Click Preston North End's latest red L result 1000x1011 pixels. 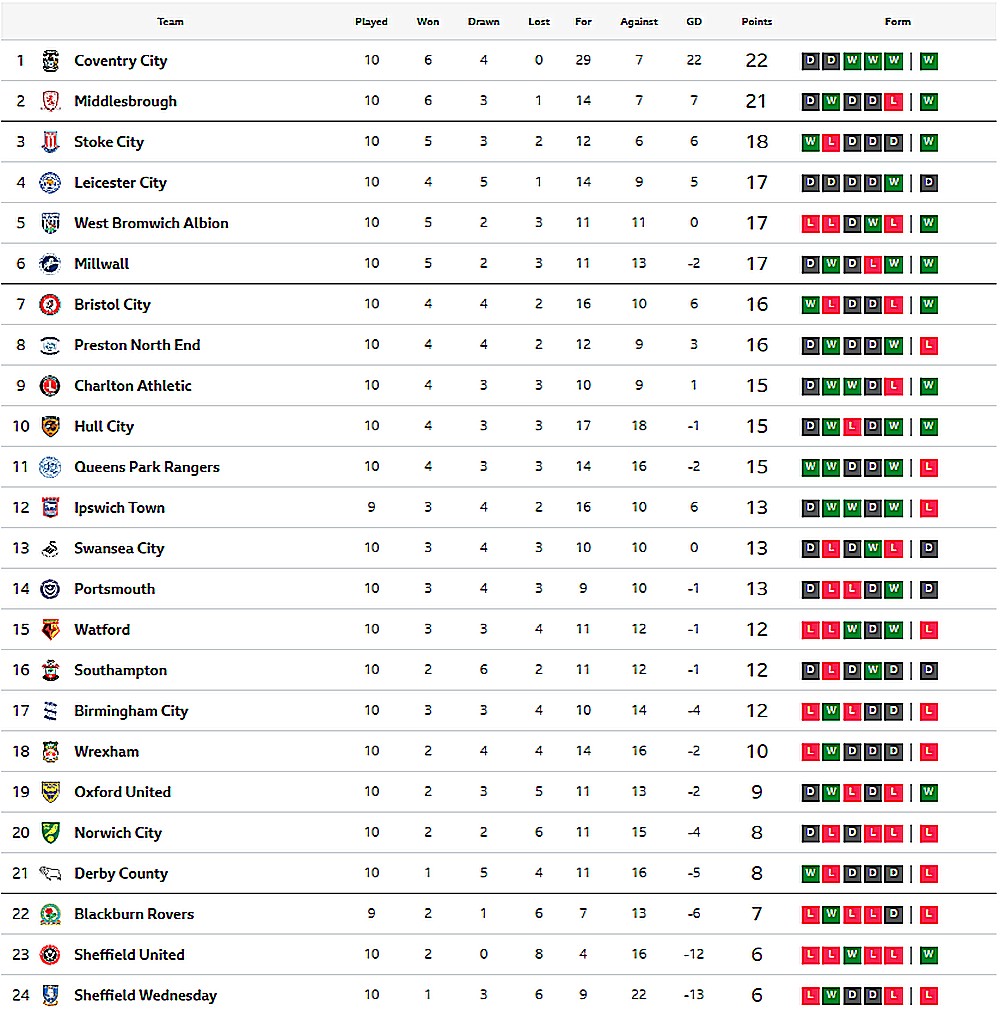click(929, 346)
